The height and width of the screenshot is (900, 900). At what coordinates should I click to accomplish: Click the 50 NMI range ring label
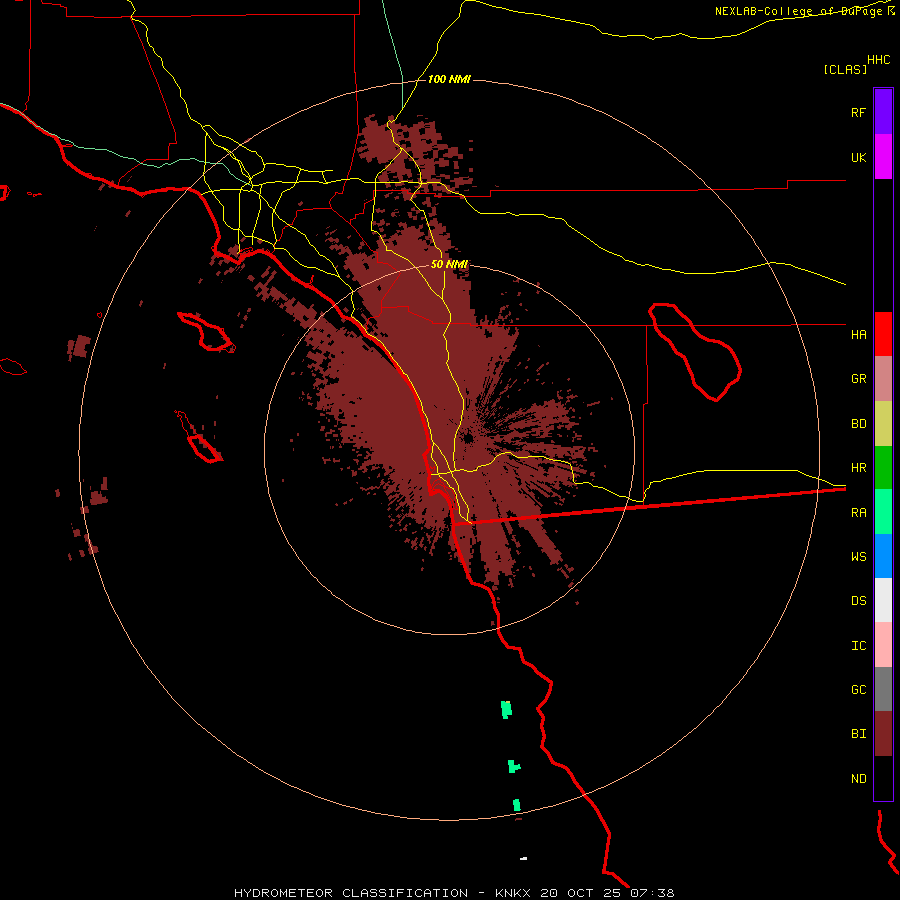pyautogui.click(x=449, y=264)
